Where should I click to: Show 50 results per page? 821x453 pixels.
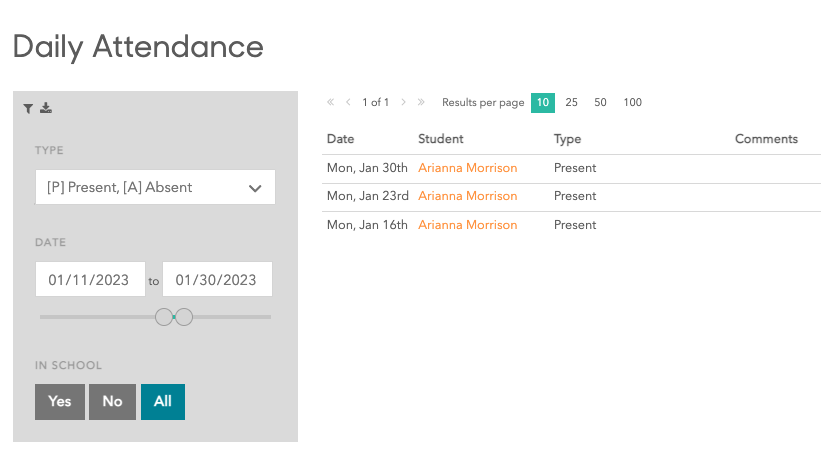point(600,102)
